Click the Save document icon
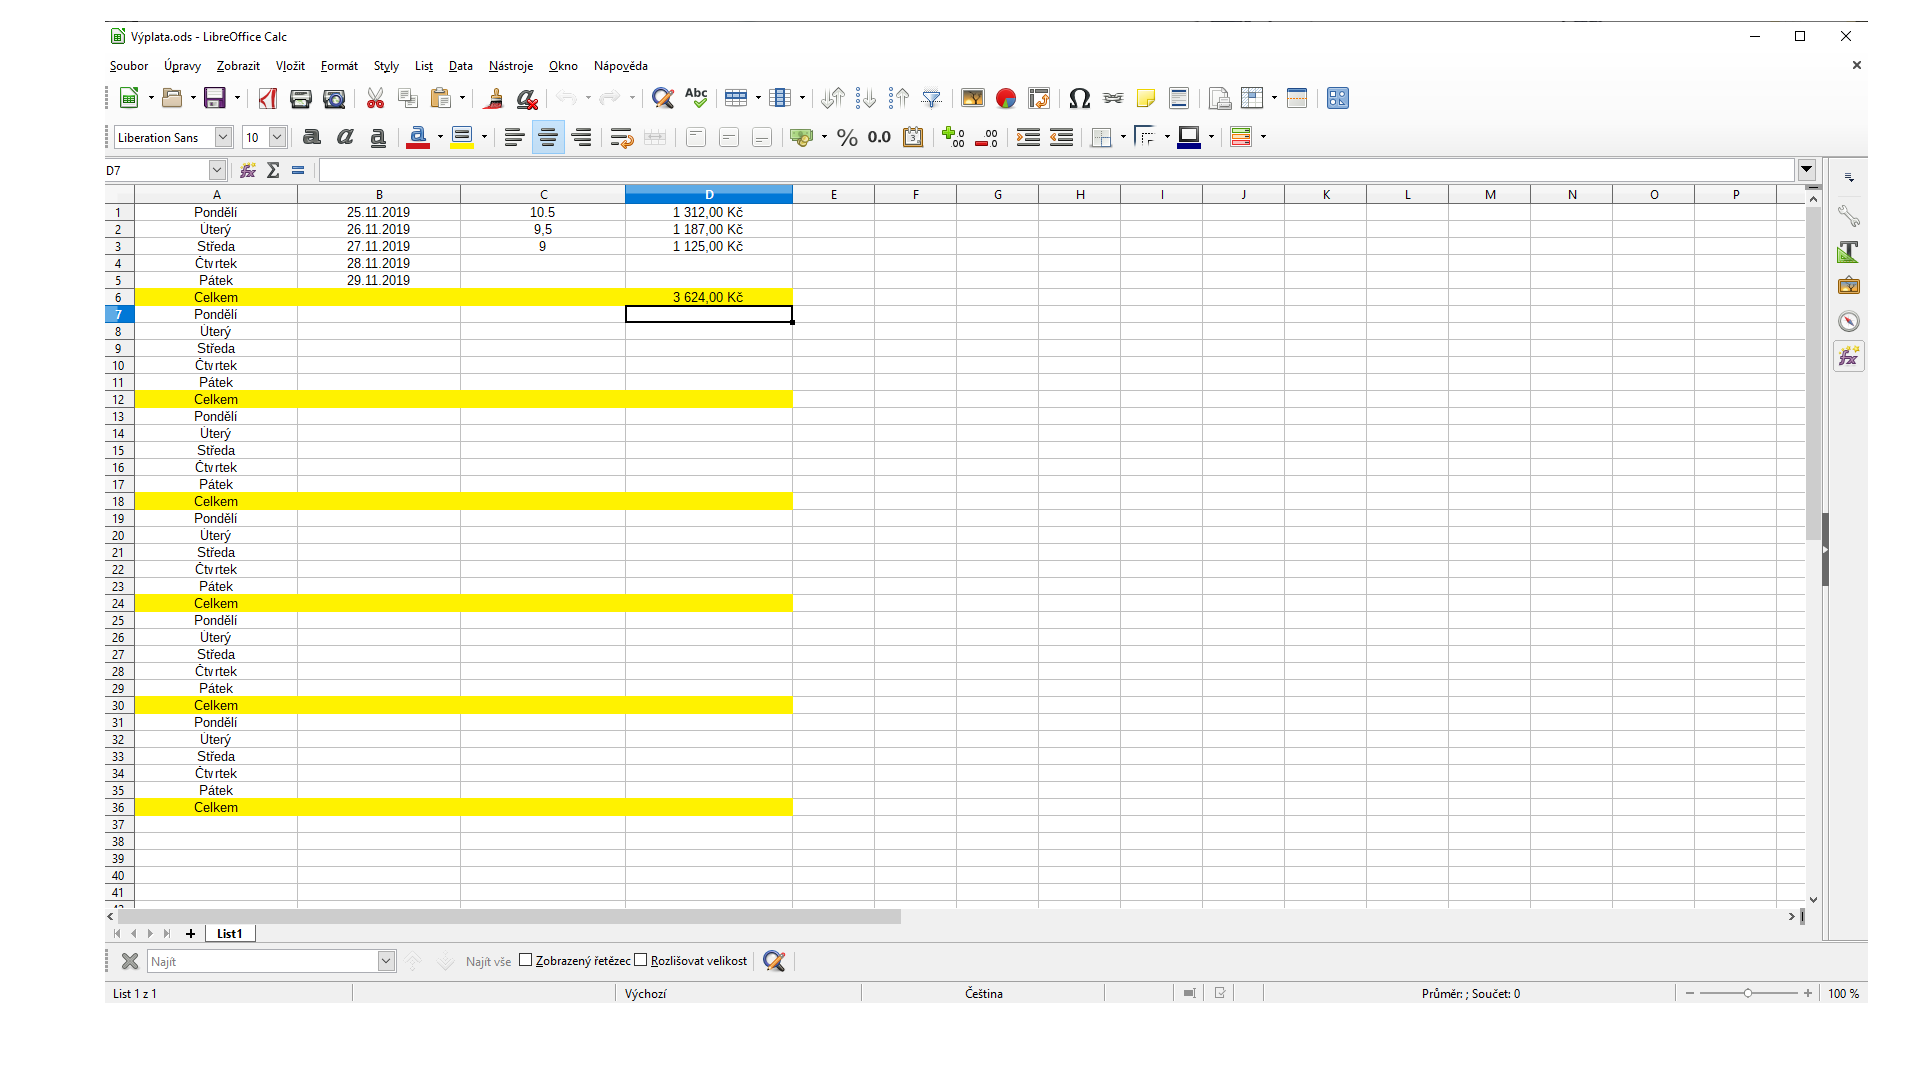The image size is (1920, 1080). 214,98
